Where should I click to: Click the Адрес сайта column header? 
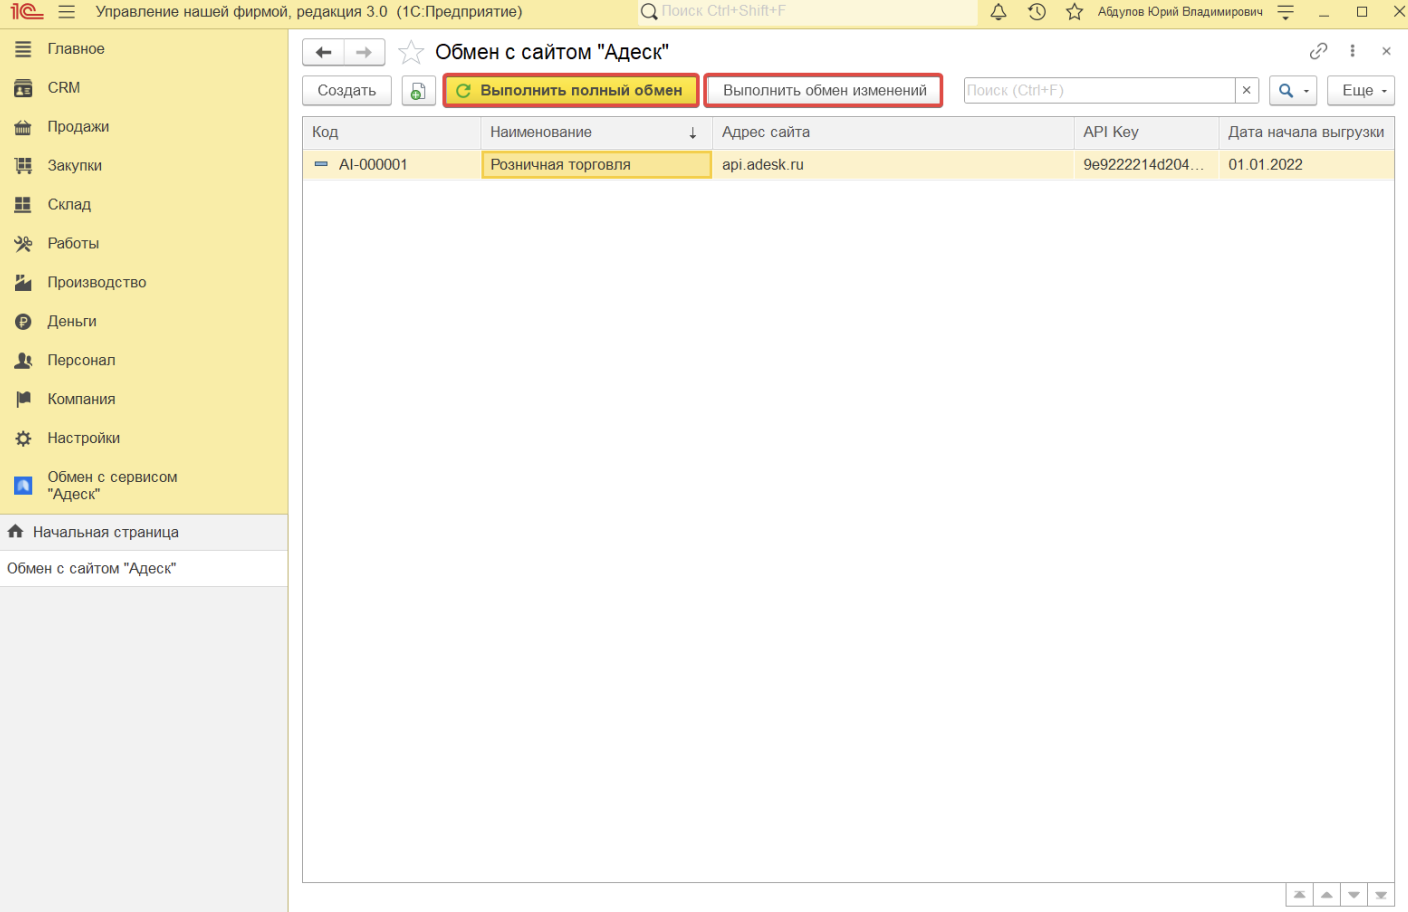[x=893, y=132]
